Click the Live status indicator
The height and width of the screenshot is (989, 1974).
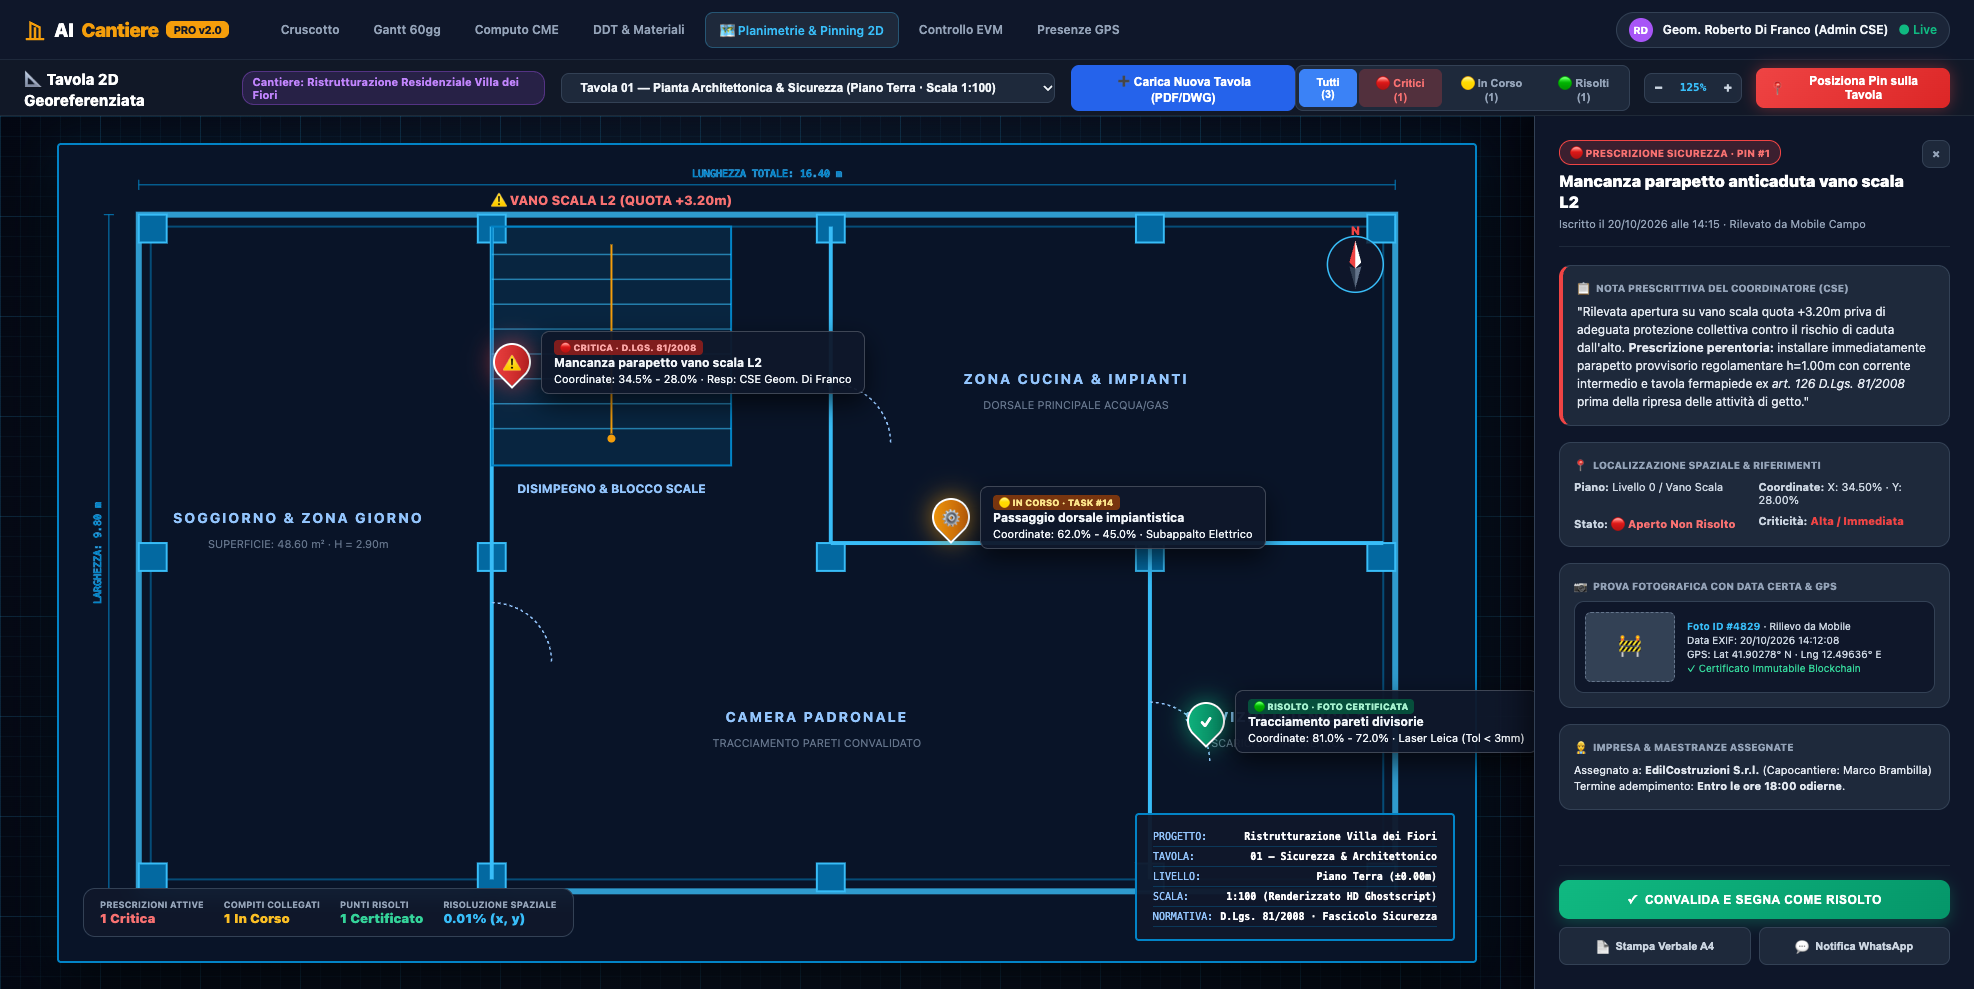pos(1918,30)
